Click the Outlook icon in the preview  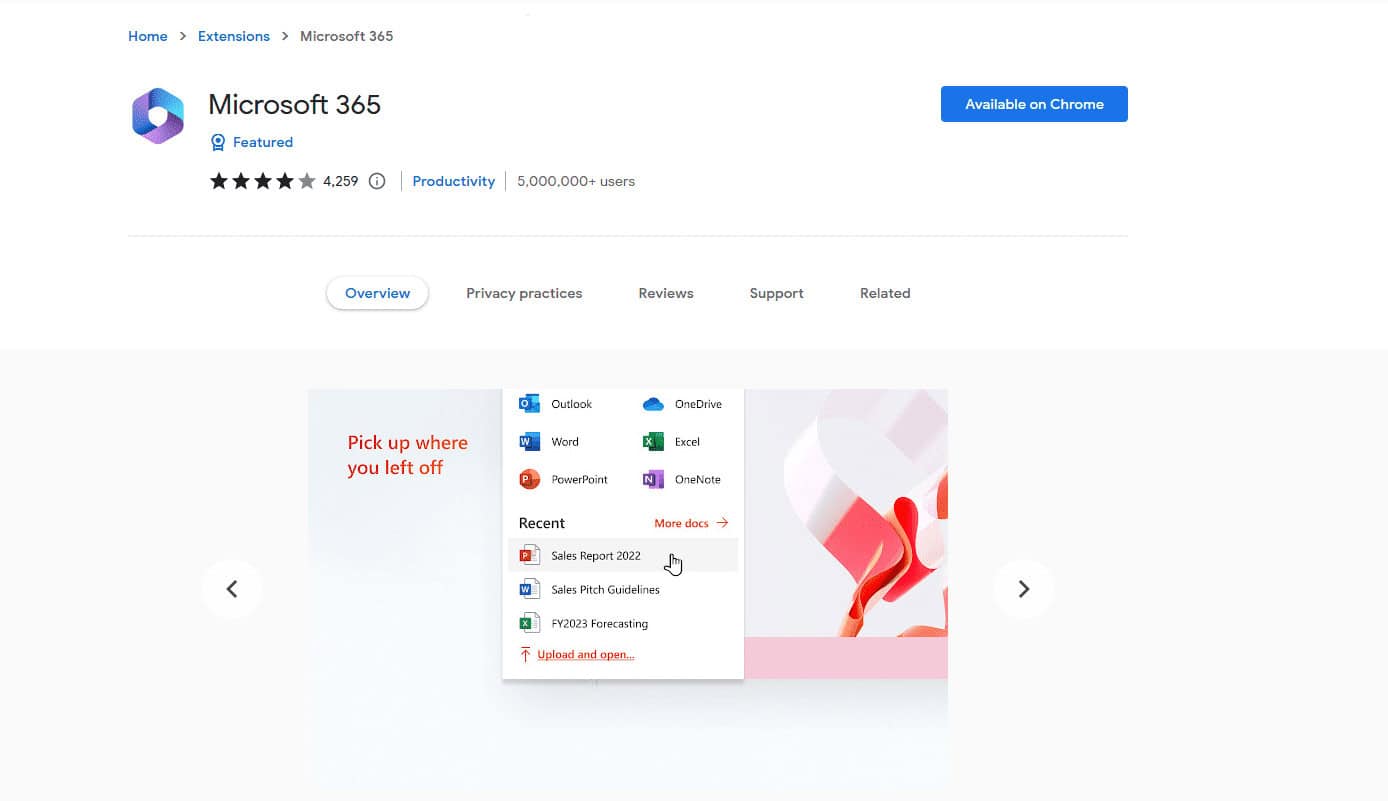(x=529, y=404)
